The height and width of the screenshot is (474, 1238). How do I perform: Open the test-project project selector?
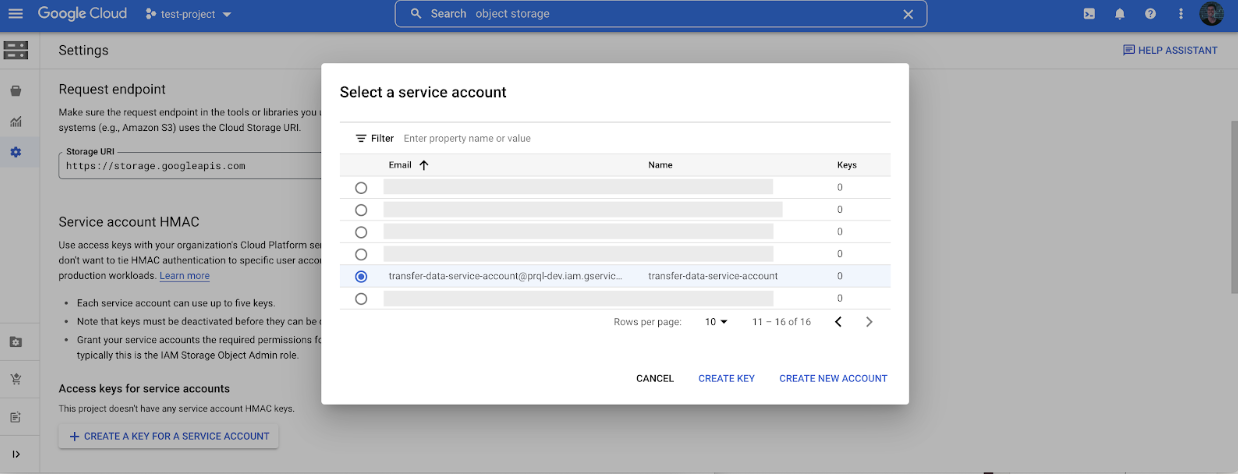(188, 14)
